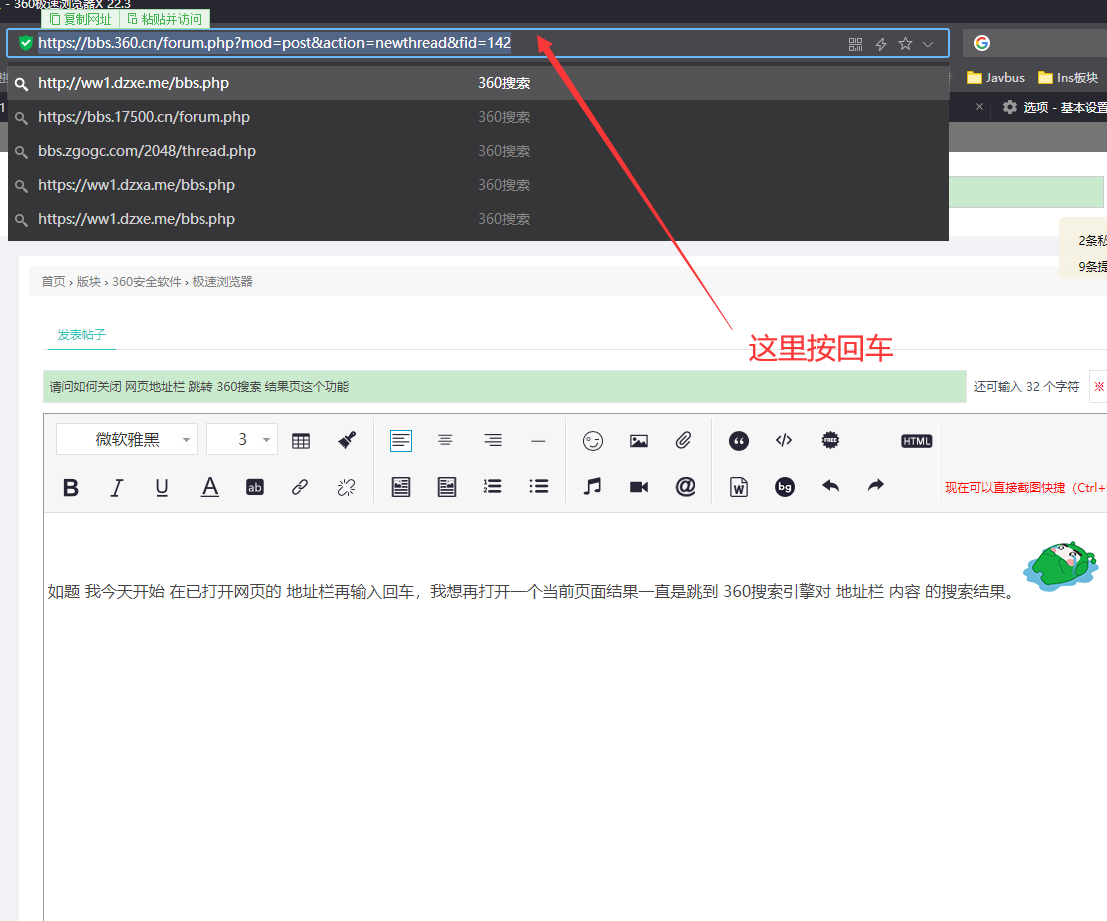Open the Javbus bookmark folder
Viewport: 1107px width, 921px height.
tap(995, 78)
